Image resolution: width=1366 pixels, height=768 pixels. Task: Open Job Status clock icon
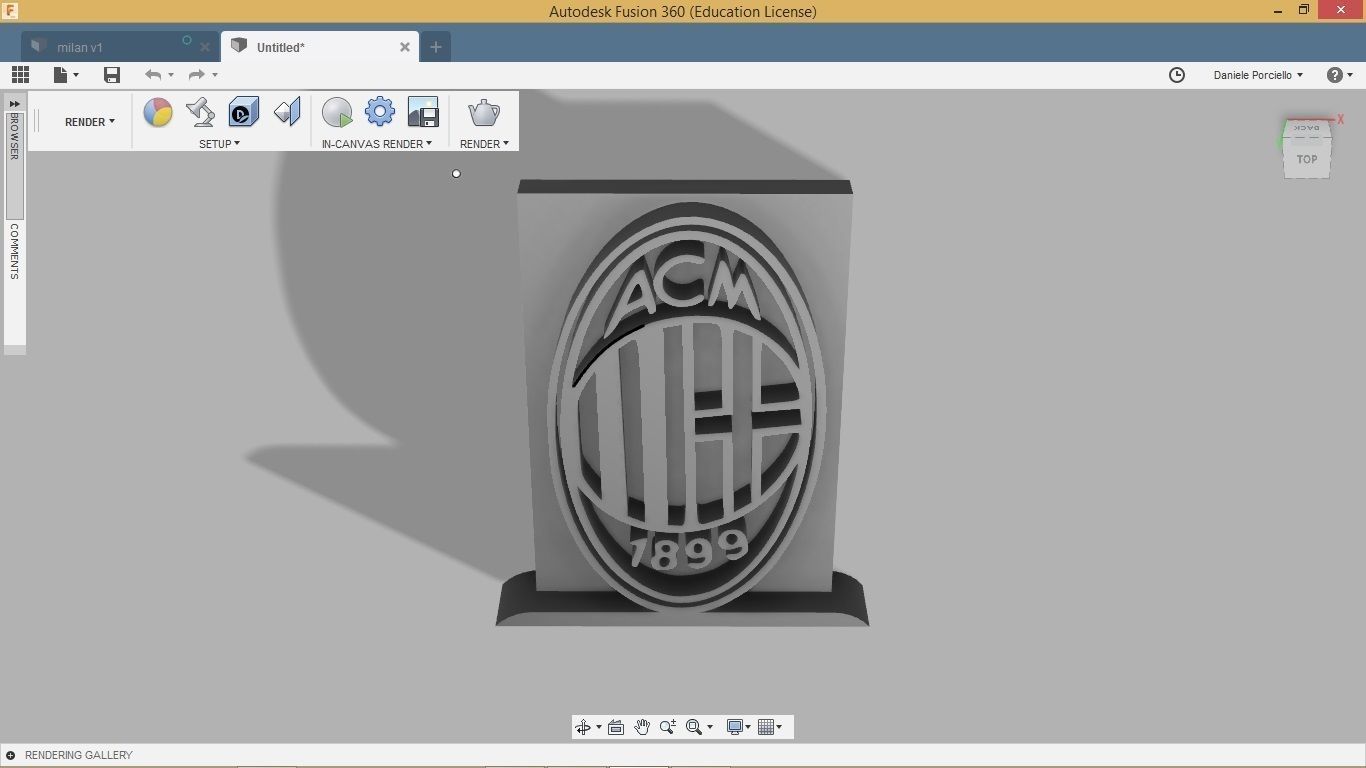click(1177, 75)
